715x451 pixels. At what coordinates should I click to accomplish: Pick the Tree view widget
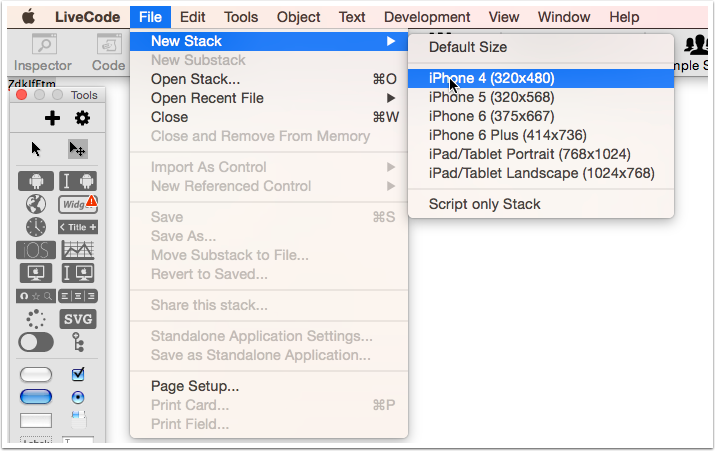pos(78,342)
